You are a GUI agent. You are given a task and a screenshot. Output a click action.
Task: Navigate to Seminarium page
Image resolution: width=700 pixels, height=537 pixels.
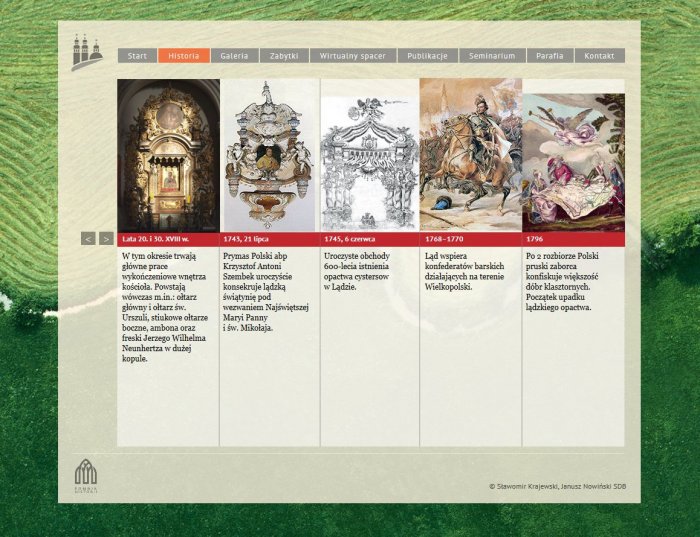pyautogui.click(x=492, y=56)
